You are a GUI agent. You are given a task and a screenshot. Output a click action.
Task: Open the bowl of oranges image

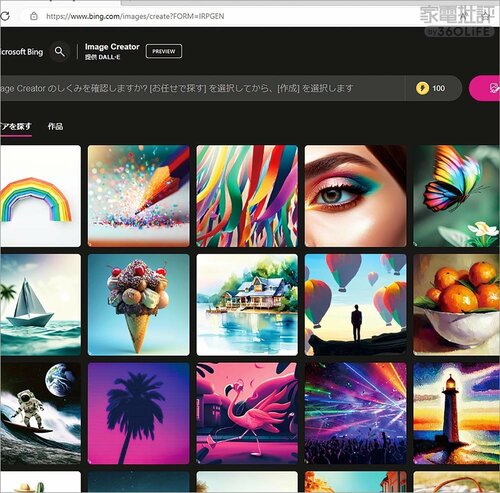point(457,305)
